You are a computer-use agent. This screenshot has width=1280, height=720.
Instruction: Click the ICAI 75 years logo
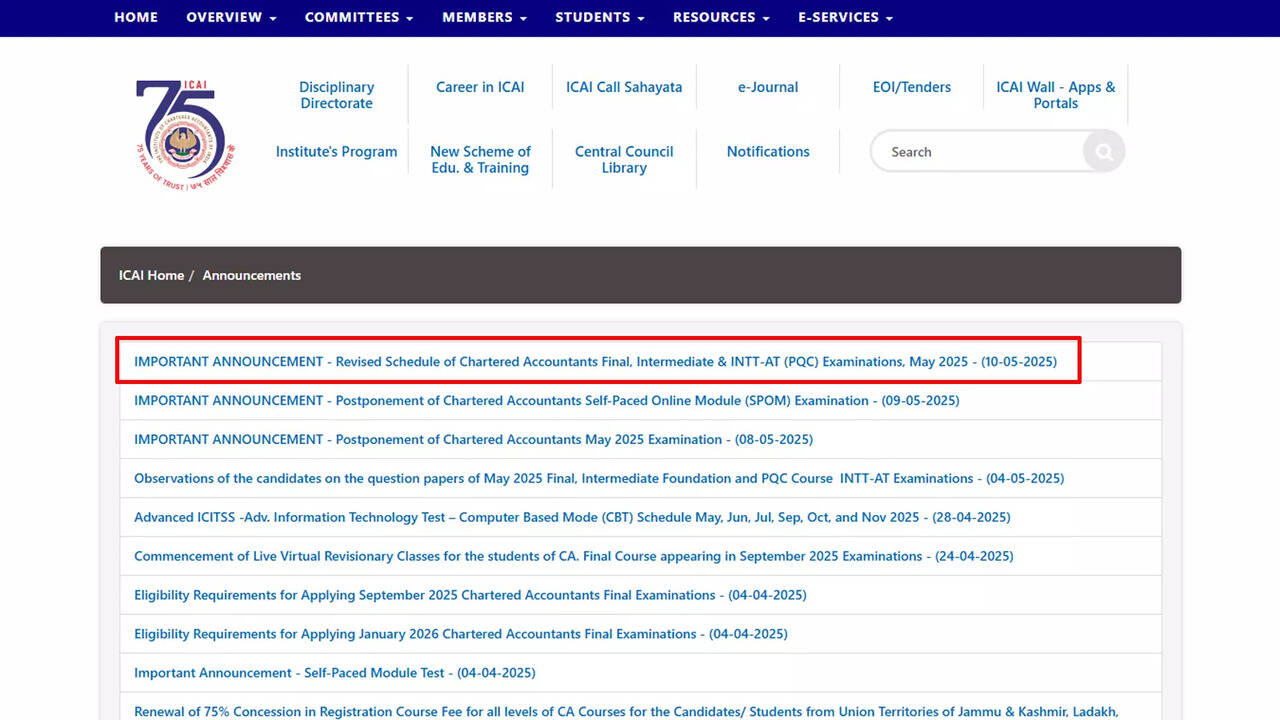point(185,133)
